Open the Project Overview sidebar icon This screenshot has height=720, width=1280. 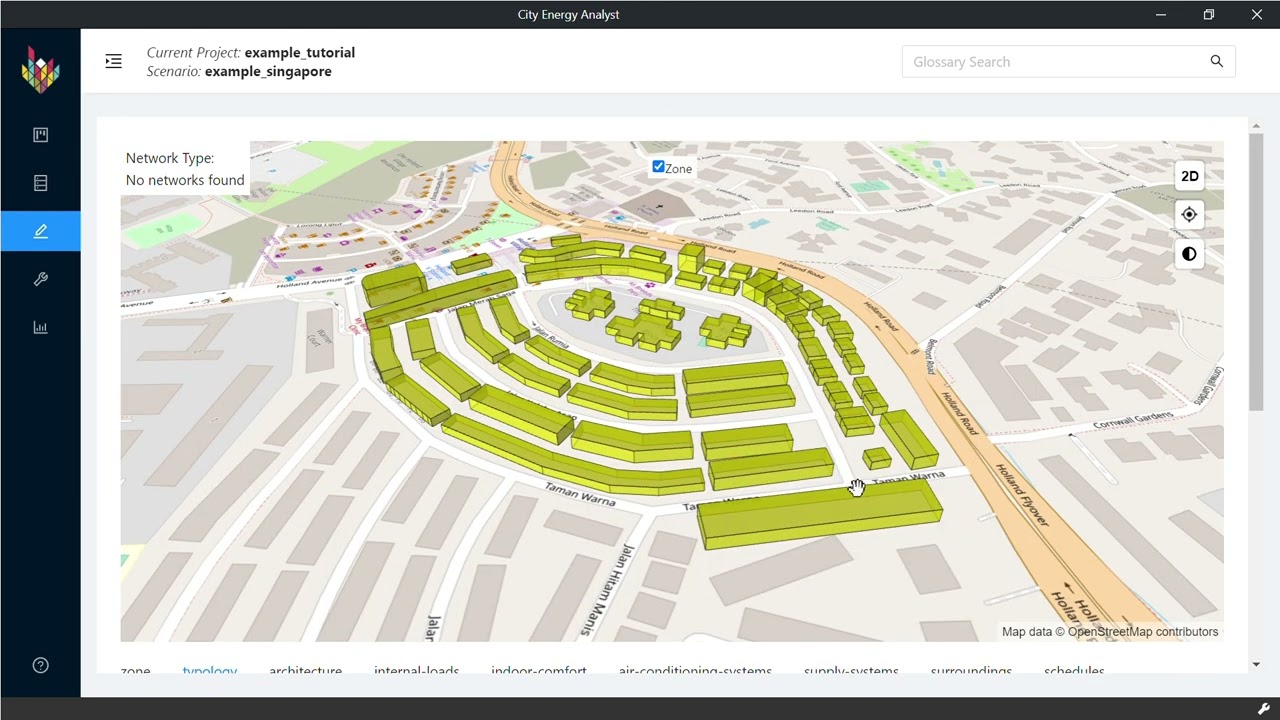pos(40,135)
